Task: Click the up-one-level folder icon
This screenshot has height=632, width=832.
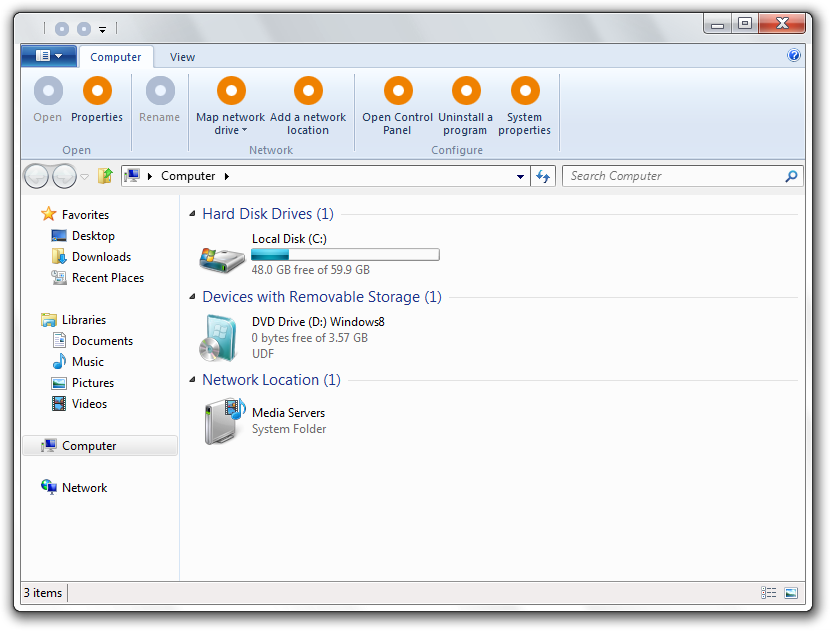Action: [105, 176]
